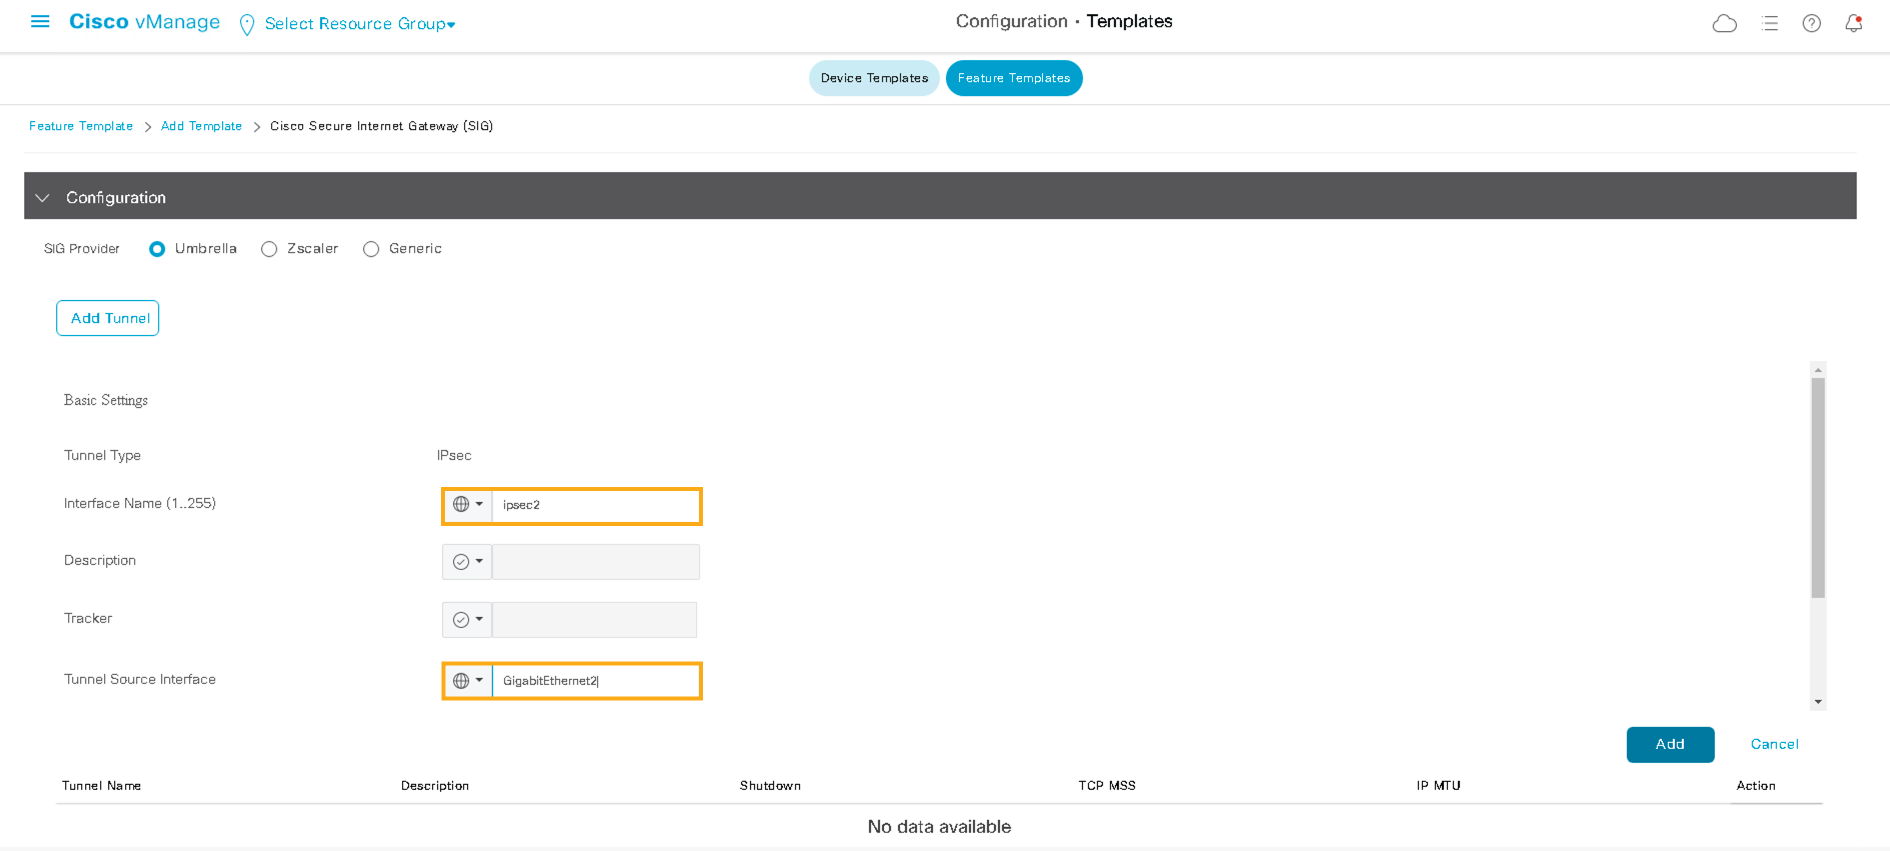Open Tunnel Source Interface scope dropdown arrow

479,681
